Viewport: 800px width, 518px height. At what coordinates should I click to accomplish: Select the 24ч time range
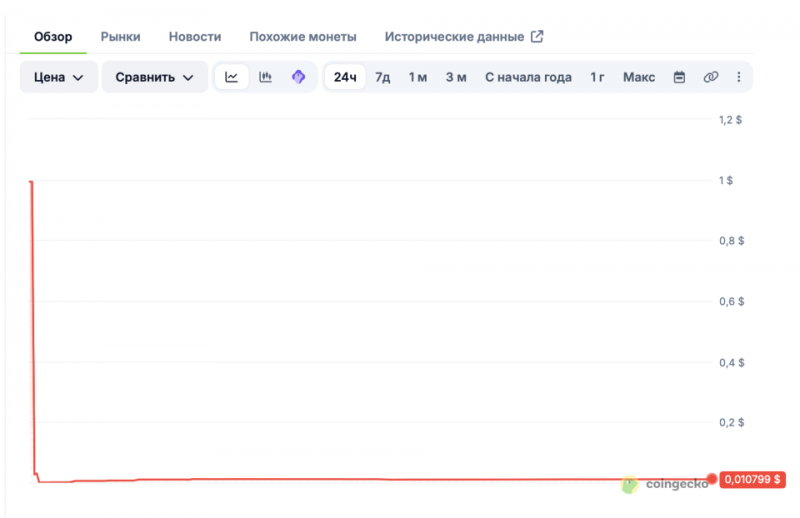(x=345, y=77)
